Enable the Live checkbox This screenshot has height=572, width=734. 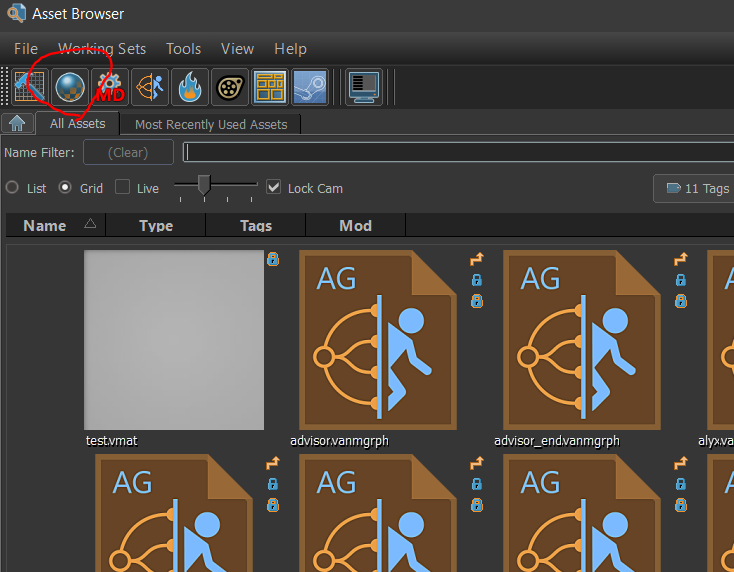(123, 187)
